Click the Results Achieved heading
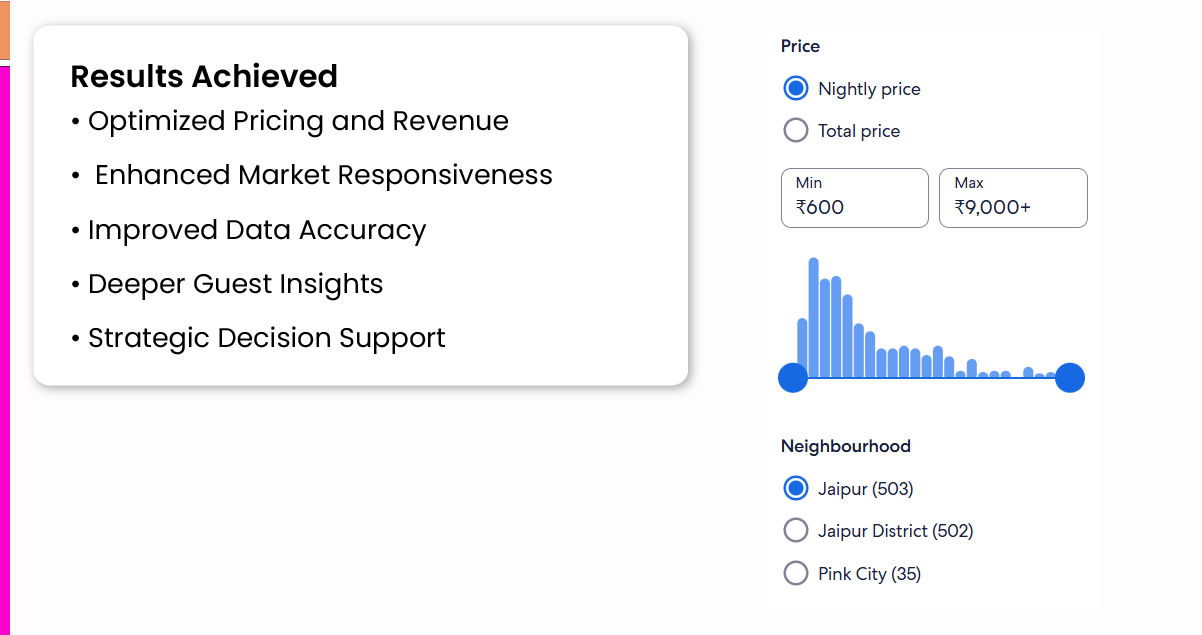This screenshot has height=635, width=1202. 204,77
